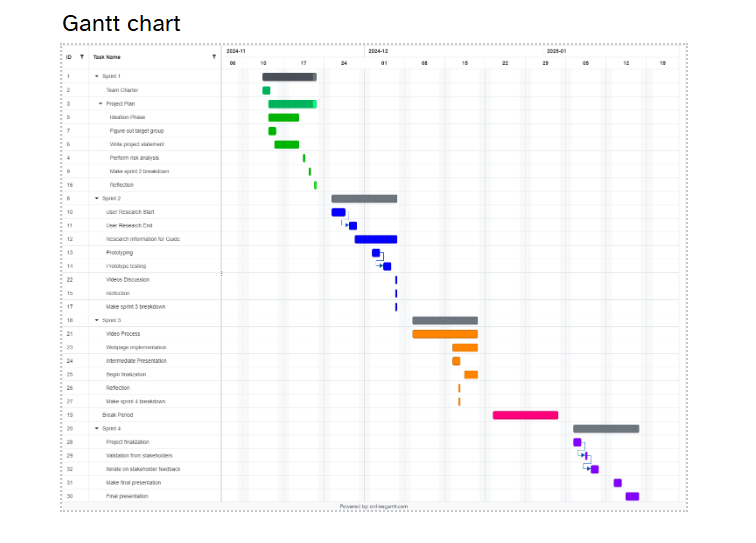Image resolution: width=756 pixels, height=543 pixels.
Task: Click the 2024-12 month header
Action: coord(378,50)
